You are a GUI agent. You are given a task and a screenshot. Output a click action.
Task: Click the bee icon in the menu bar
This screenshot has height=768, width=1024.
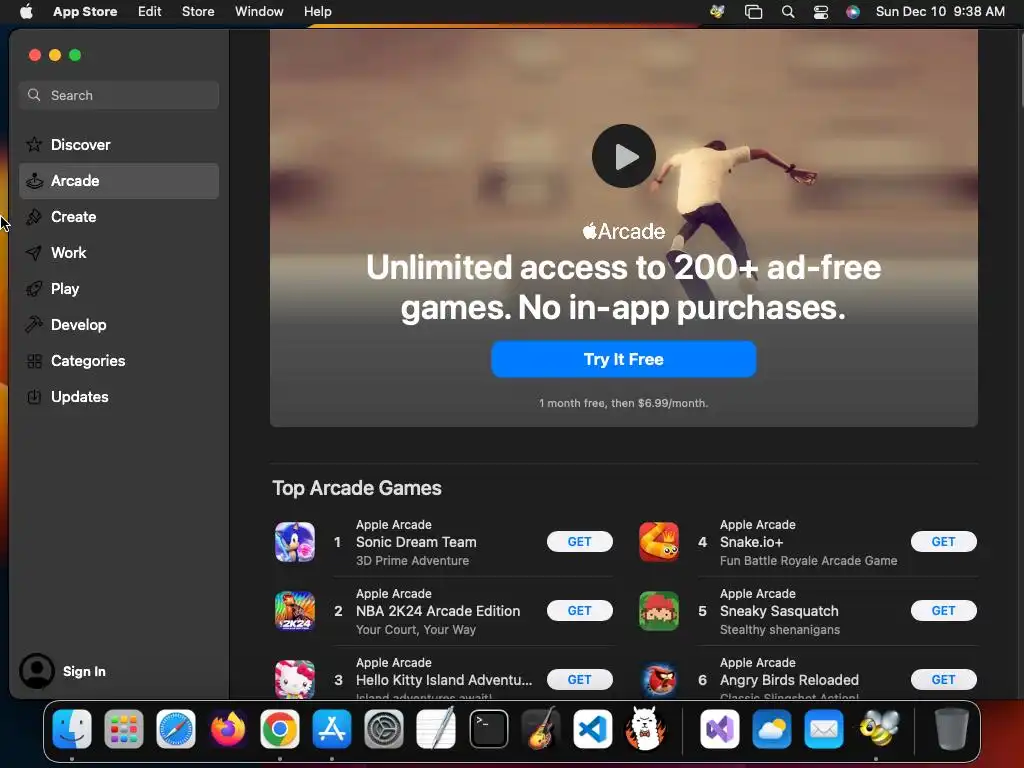[717, 11]
